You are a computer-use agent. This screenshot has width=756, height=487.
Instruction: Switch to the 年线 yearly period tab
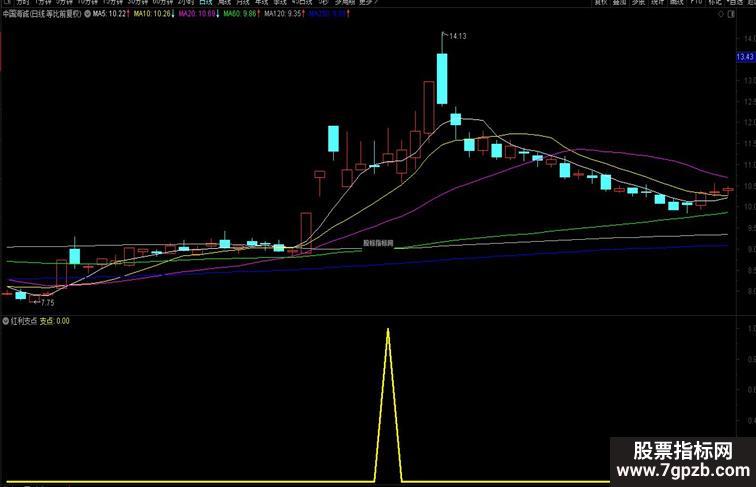[261, 2]
